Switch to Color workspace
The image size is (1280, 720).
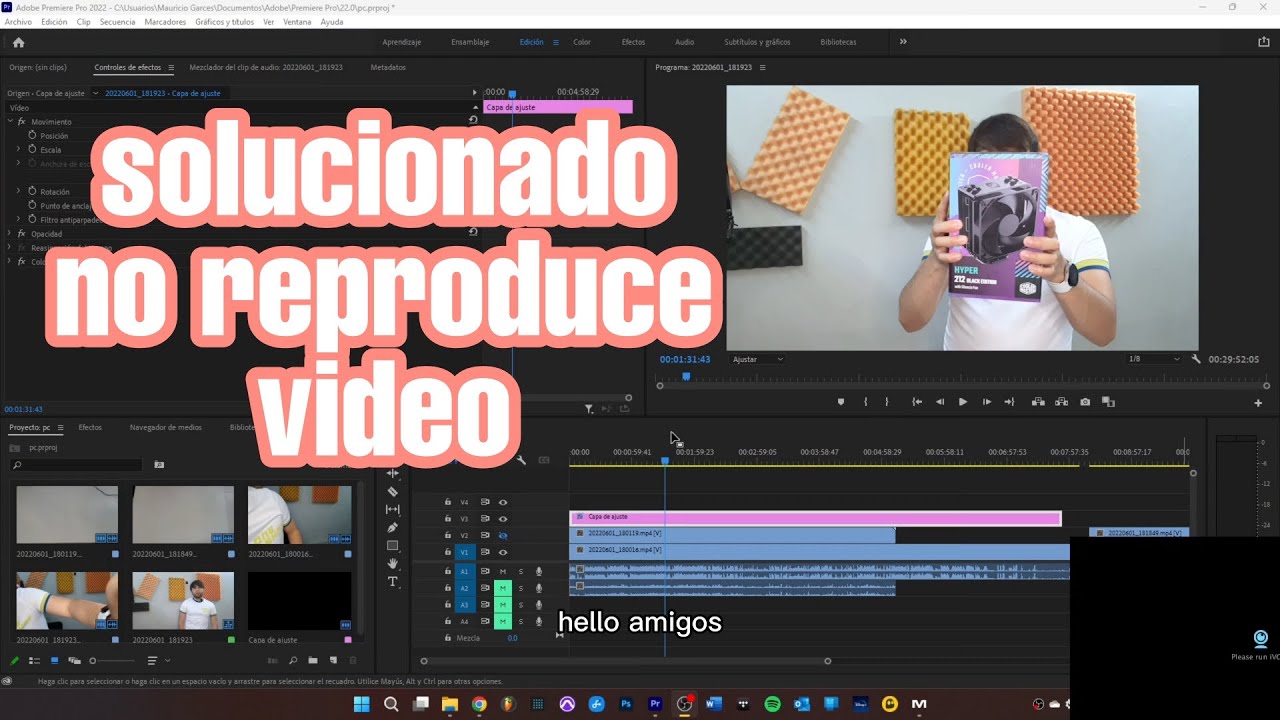click(582, 42)
